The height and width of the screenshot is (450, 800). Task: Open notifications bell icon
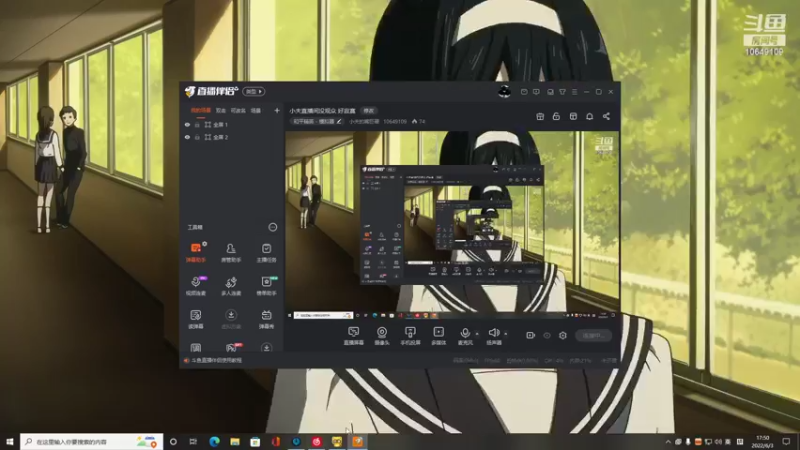pyautogui.click(x=589, y=116)
